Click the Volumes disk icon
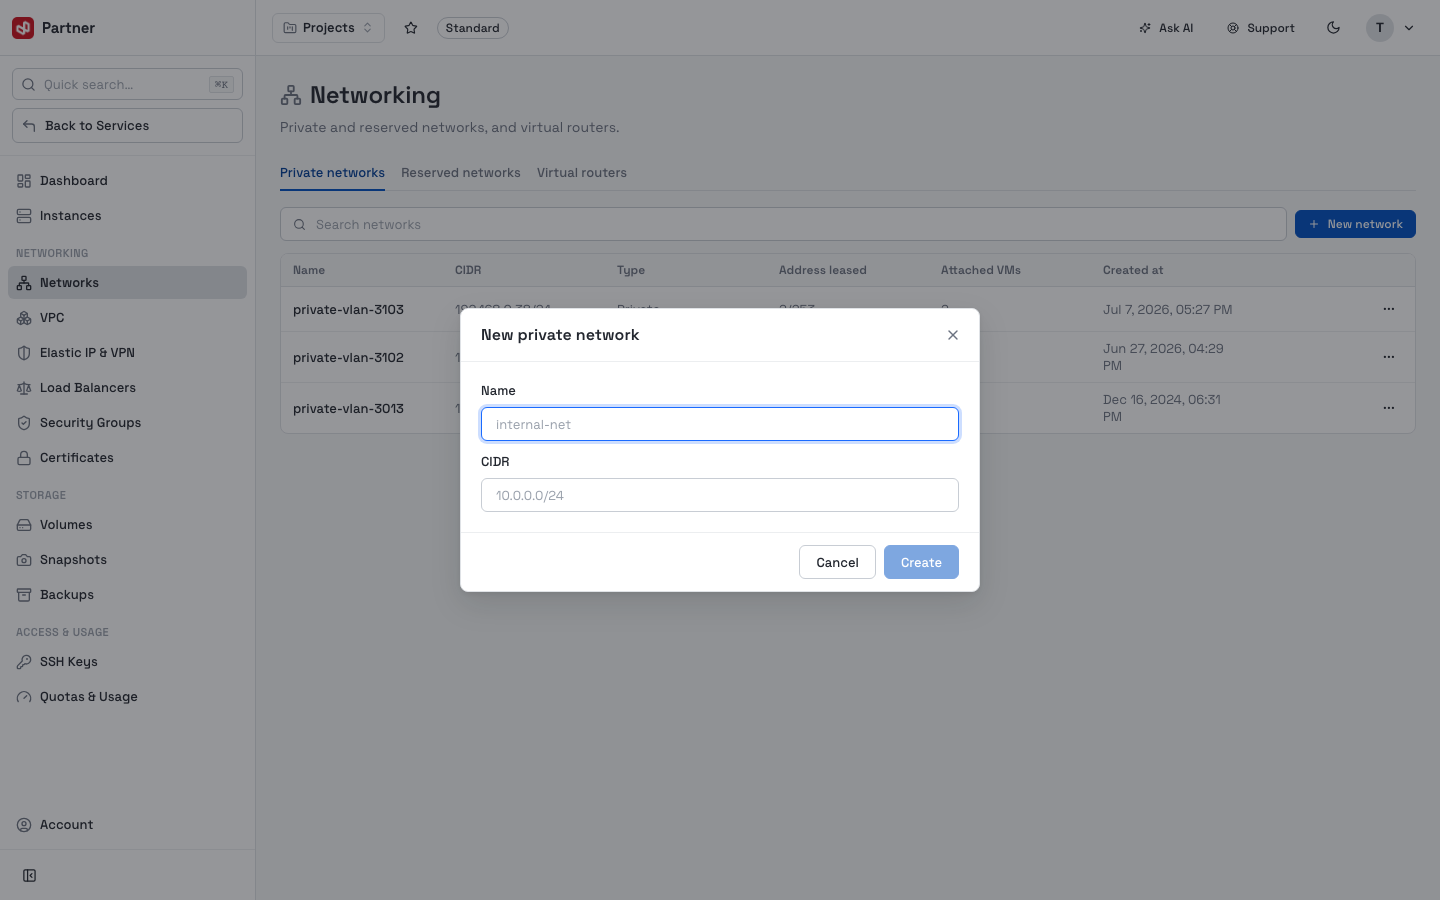This screenshot has width=1440, height=900. click(x=24, y=525)
